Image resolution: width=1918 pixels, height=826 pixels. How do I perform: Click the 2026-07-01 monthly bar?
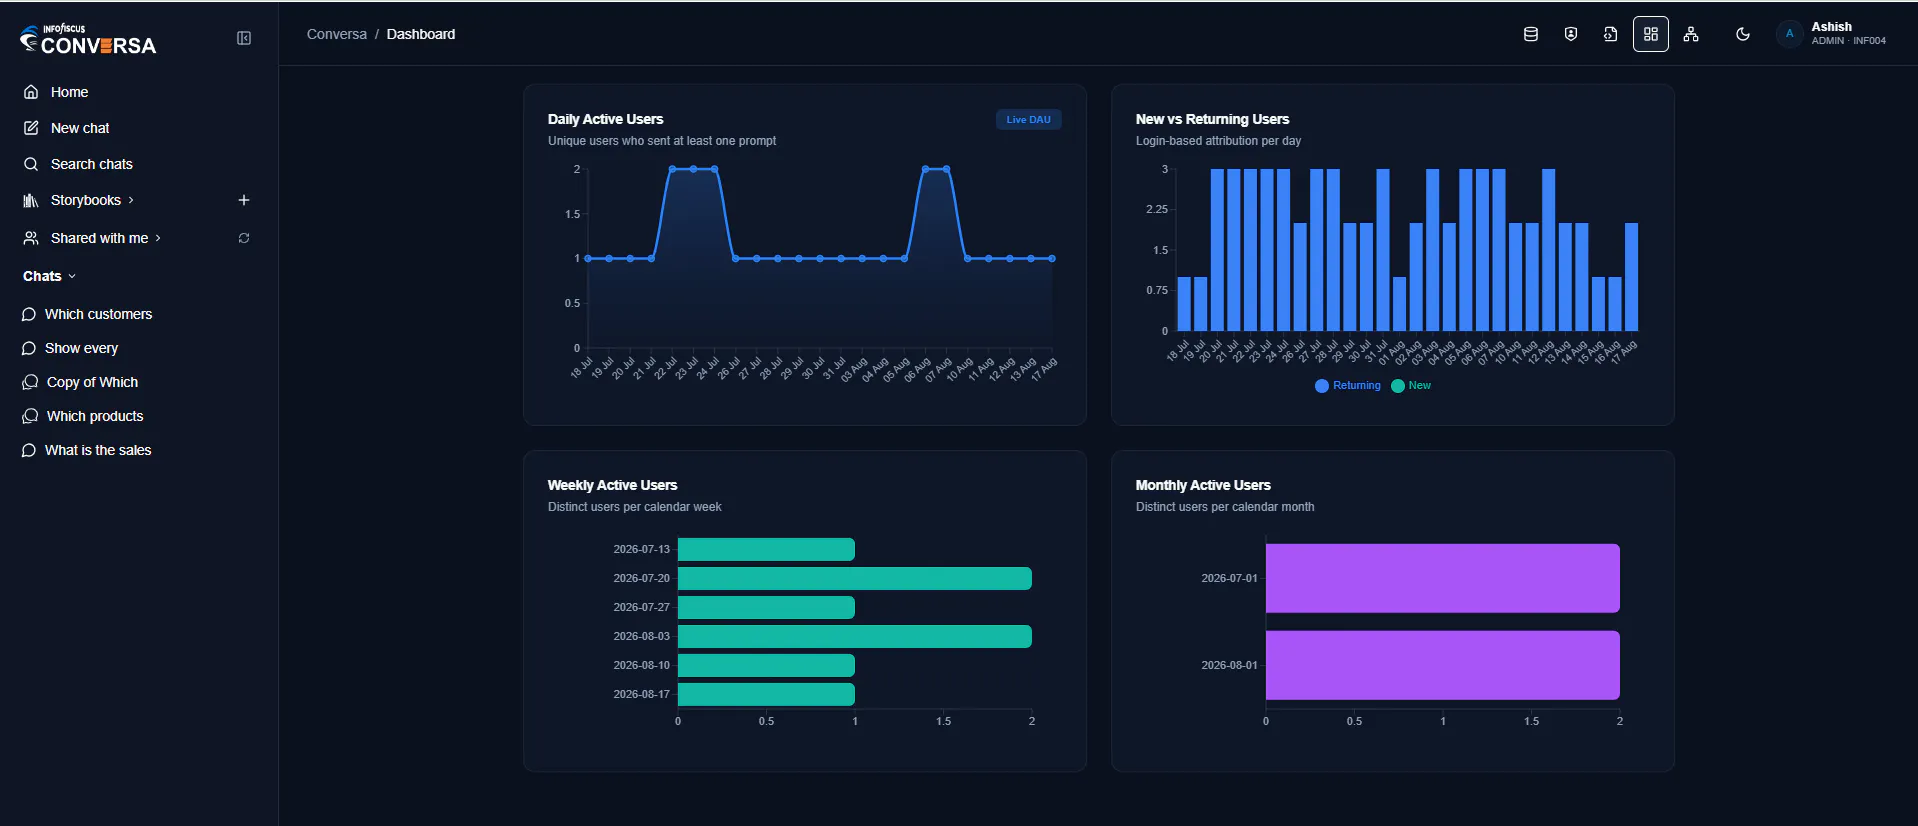[1443, 578]
